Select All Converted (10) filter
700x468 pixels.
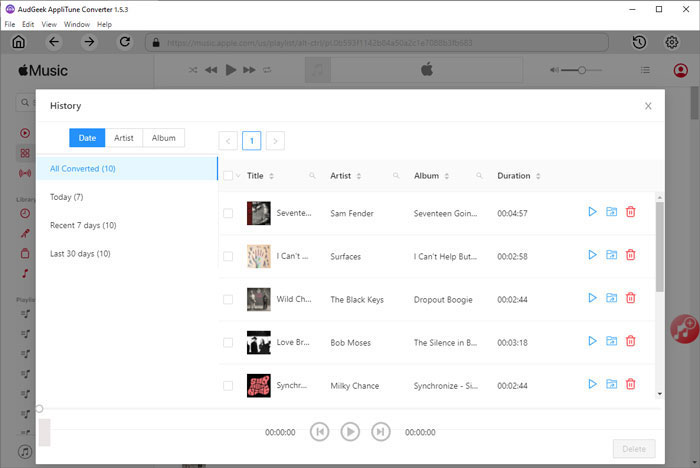(x=127, y=168)
